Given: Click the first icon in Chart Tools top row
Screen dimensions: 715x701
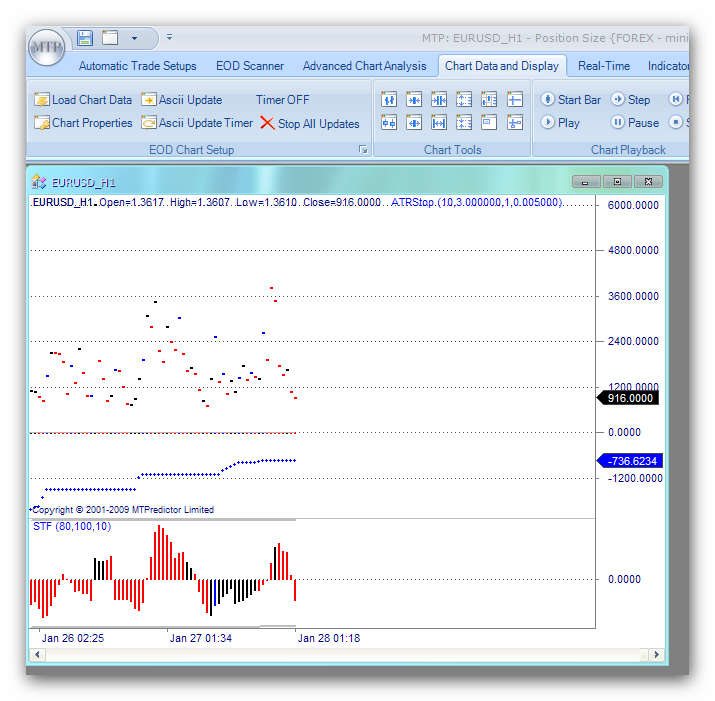Looking at the screenshot, I should click(389, 100).
